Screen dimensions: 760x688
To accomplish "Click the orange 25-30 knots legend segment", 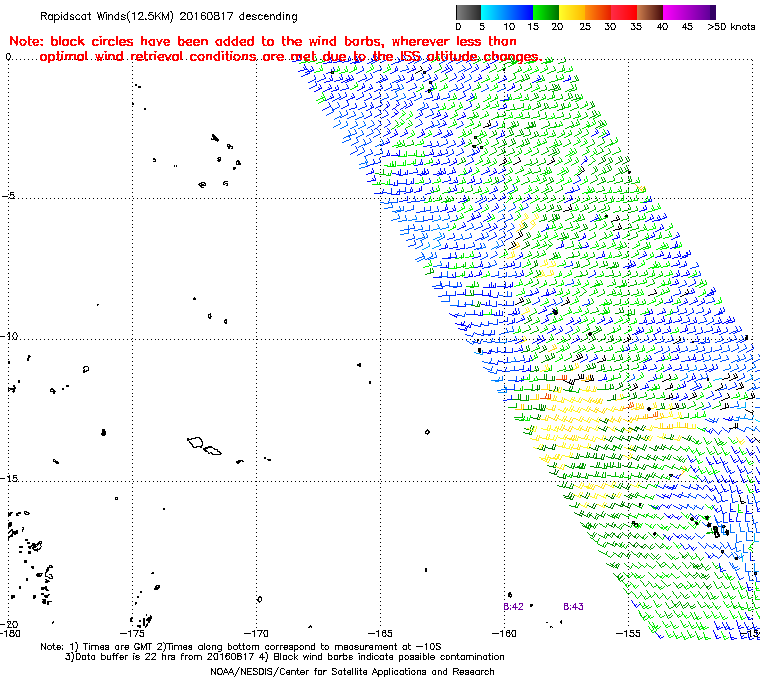I will (x=598, y=12).
